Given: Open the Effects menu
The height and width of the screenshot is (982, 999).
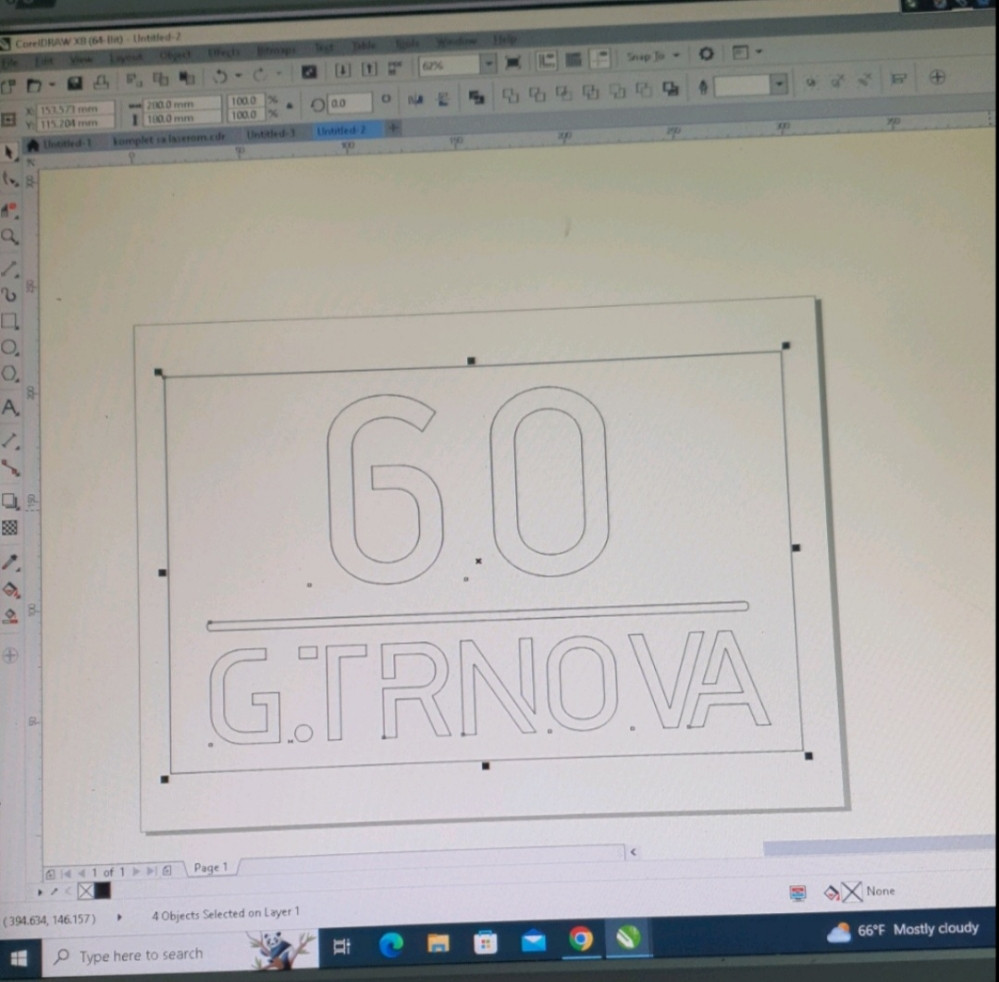Looking at the screenshot, I should [x=224, y=52].
